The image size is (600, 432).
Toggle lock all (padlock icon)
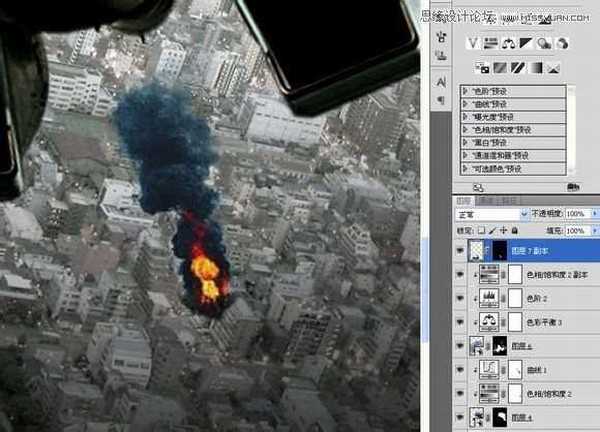pyautogui.click(x=515, y=230)
